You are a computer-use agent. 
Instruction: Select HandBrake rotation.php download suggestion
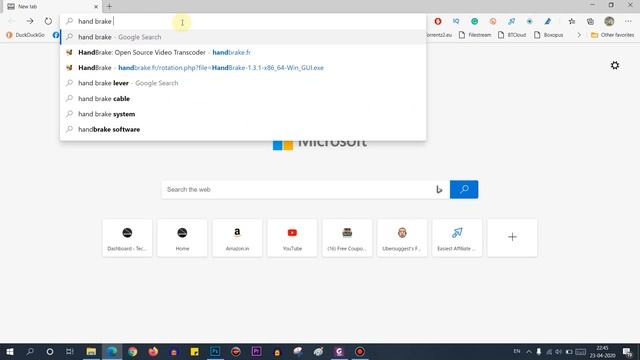click(x=243, y=68)
